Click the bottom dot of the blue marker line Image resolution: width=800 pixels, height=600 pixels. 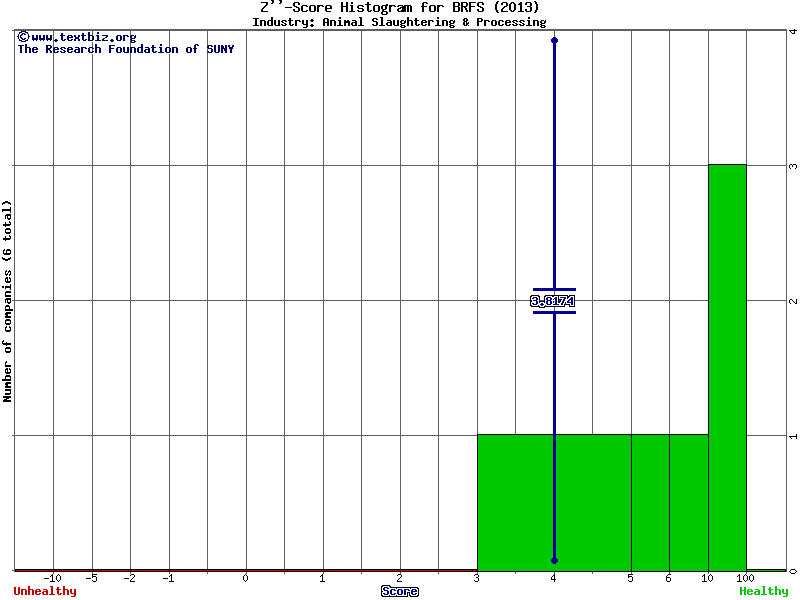point(555,561)
